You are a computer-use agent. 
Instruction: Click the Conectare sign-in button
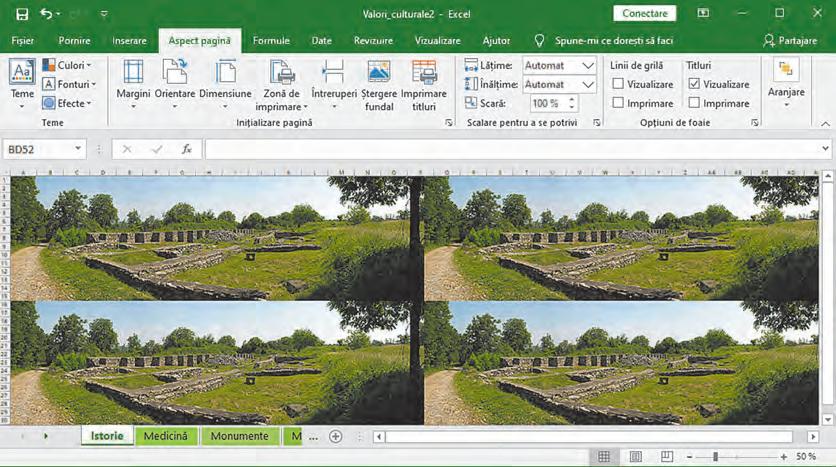[x=645, y=13]
